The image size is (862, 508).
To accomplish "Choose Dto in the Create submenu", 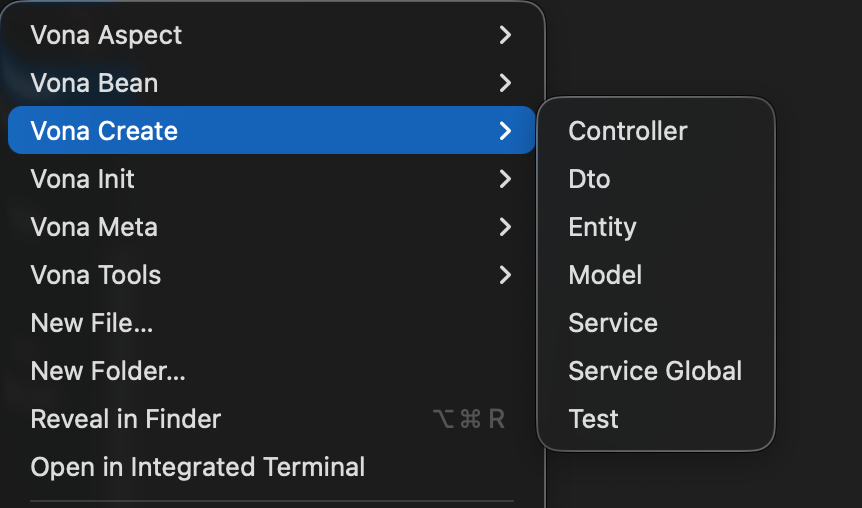I will (589, 179).
